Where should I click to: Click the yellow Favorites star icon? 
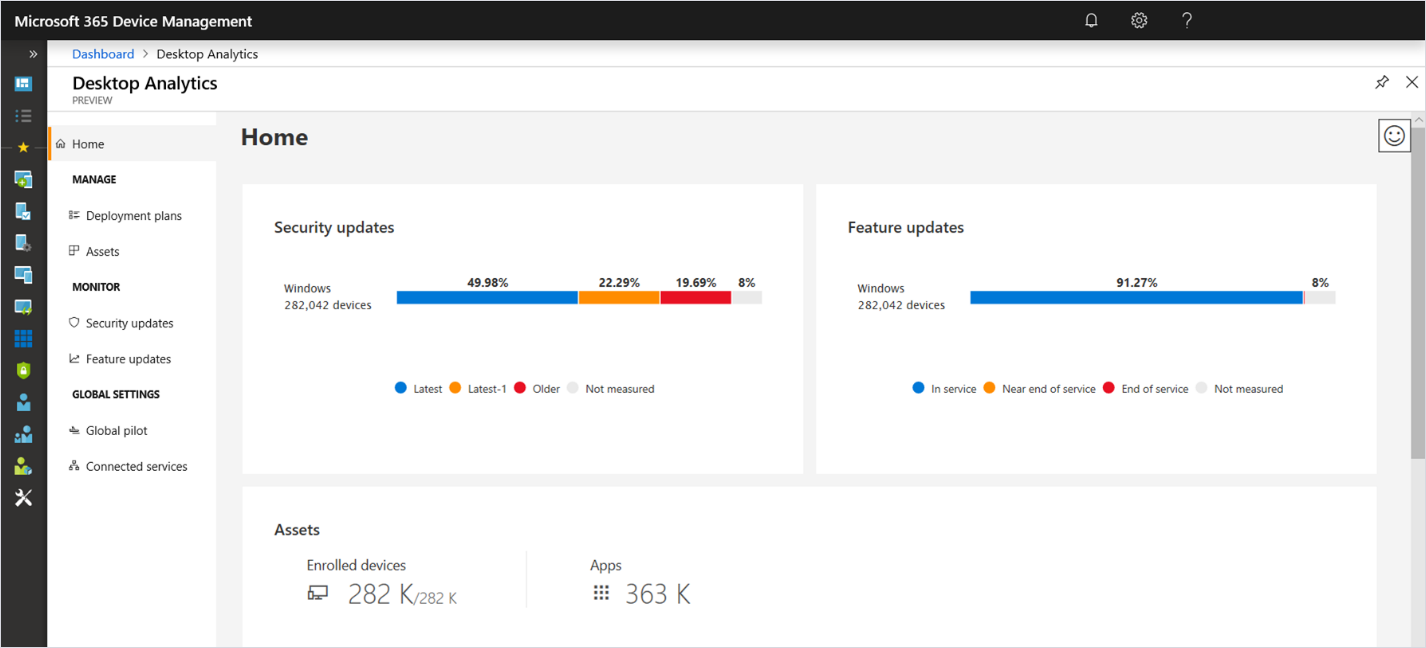click(23, 147)
